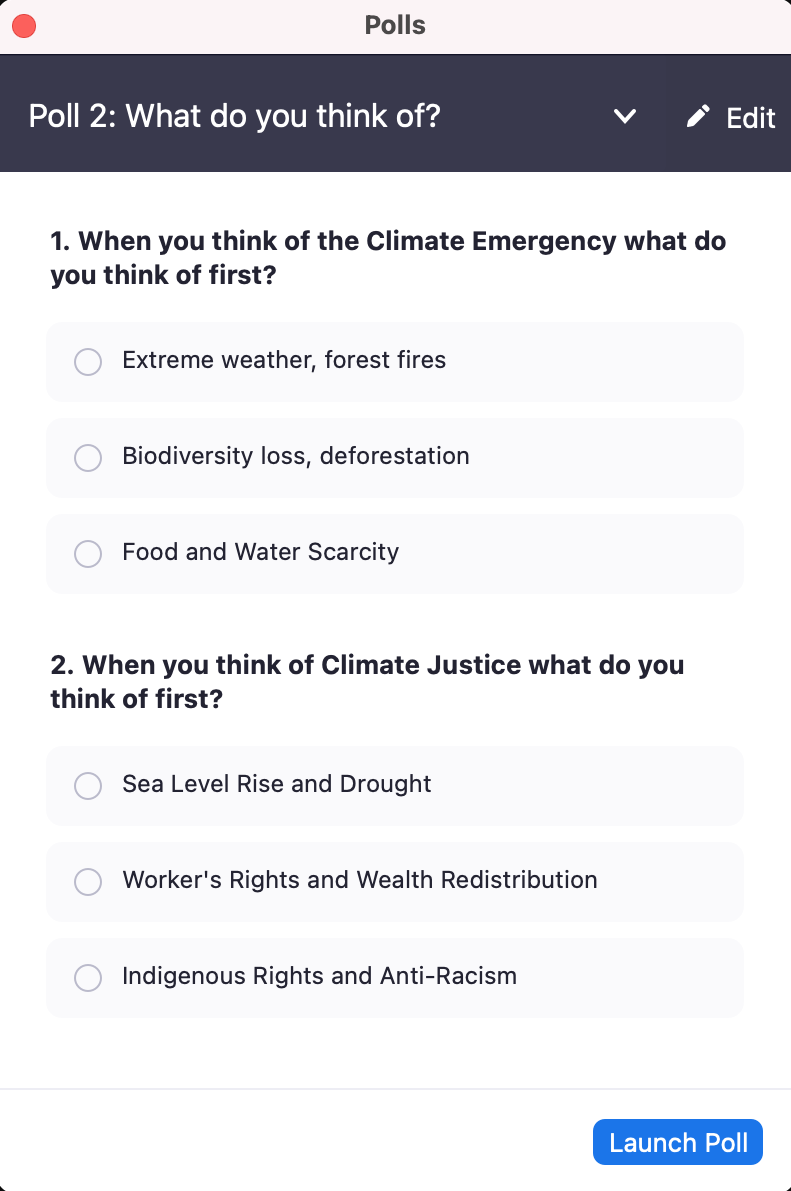Click the 'Polls' window title text
The image size is (791, 1191).
pos(395,25)
